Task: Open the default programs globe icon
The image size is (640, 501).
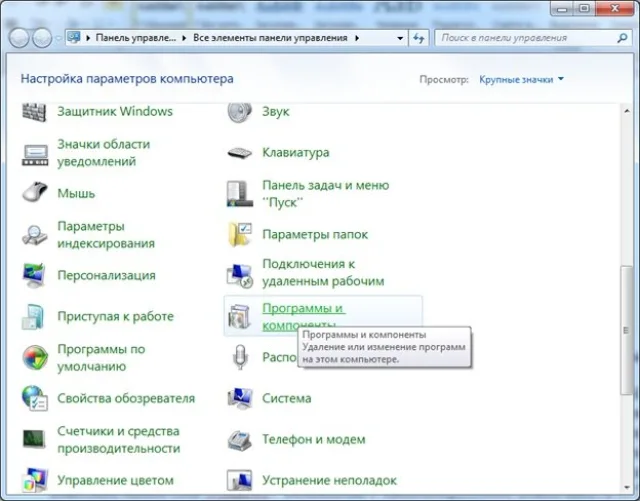Action: pyautogui.click(x=35, y=358)
